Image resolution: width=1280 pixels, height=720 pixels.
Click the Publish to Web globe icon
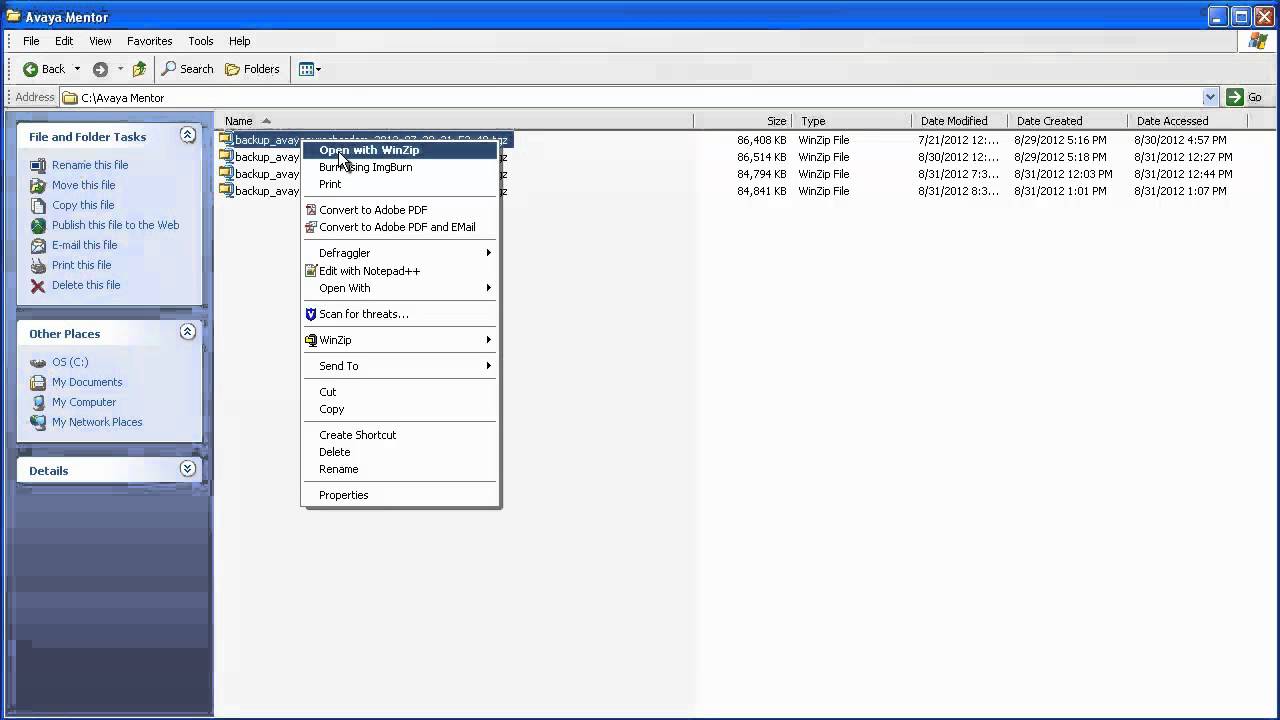point(38,225)
